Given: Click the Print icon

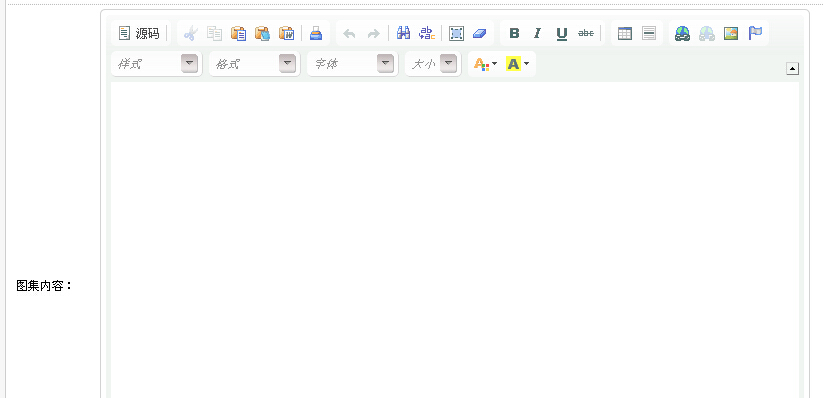Looking at the screenshot, I should pos(316,34).
